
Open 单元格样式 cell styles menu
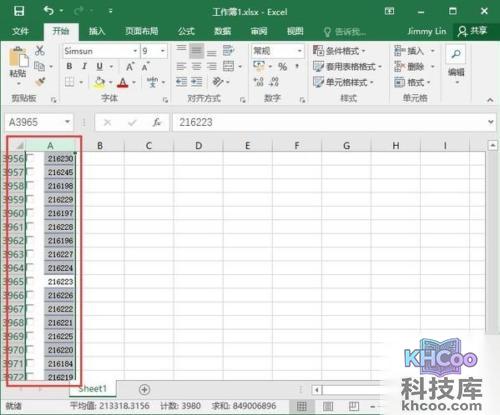(343, 82)
